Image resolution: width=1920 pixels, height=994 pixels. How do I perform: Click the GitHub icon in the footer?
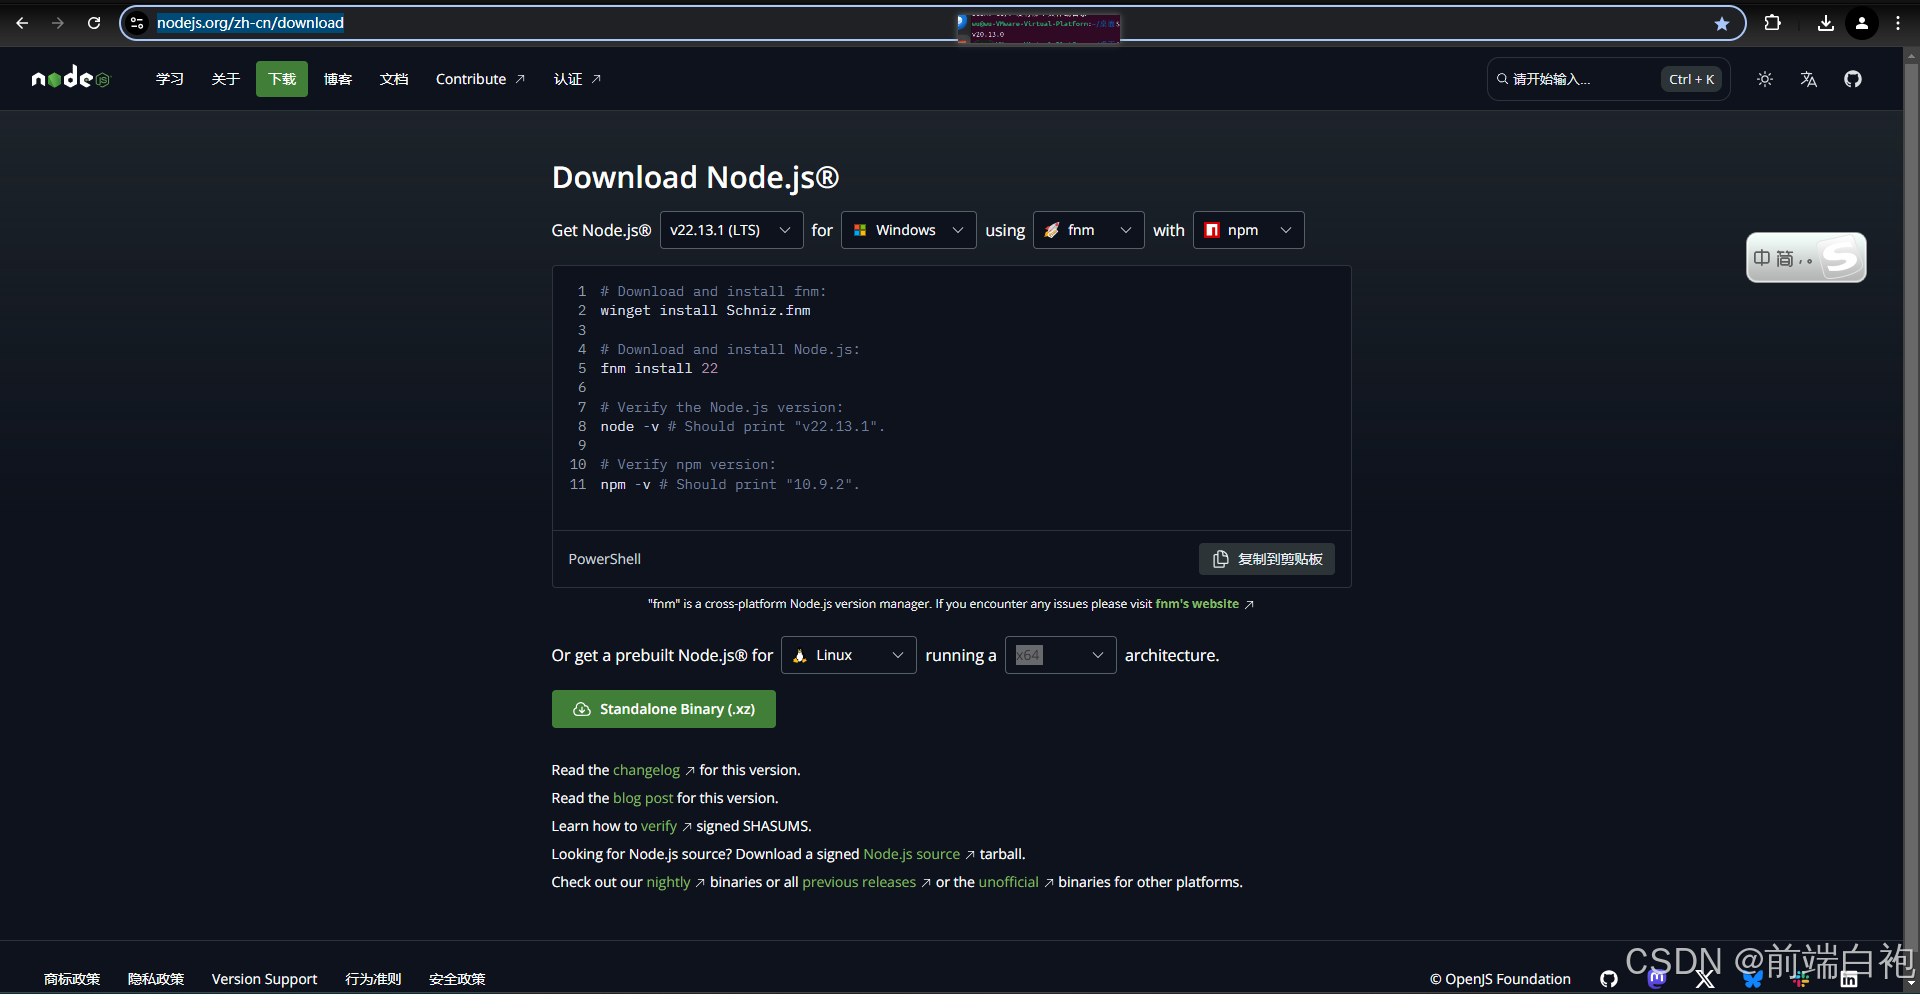click(1609, 979)
